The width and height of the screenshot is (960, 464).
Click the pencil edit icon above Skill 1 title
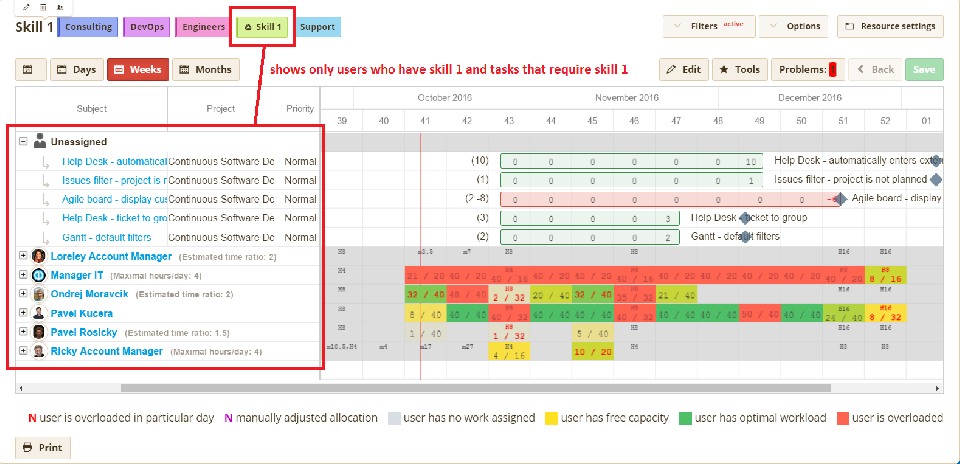26,7
